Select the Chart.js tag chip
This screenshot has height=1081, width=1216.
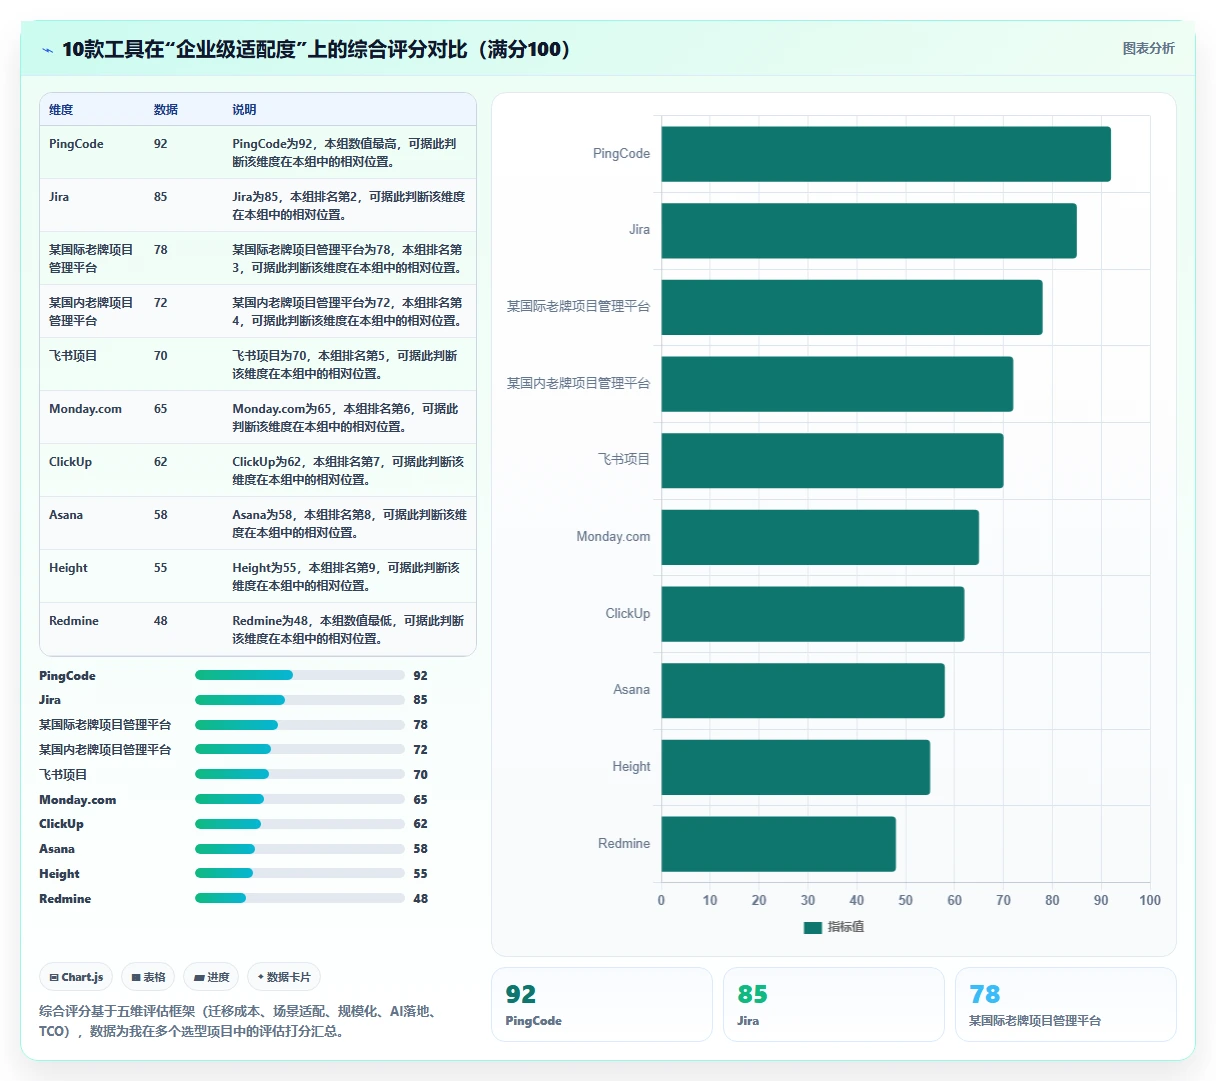(76, 977)
